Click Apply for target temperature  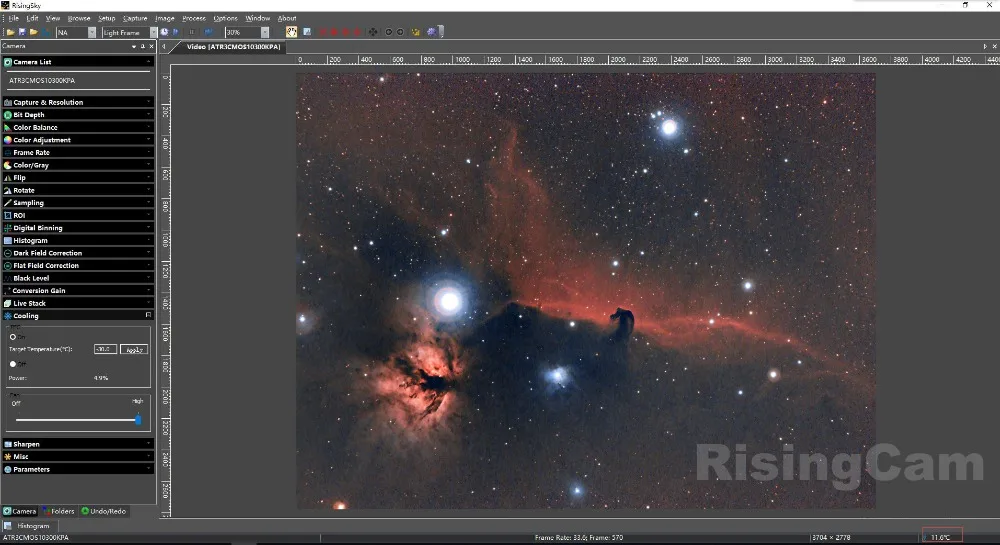[133, 349]
